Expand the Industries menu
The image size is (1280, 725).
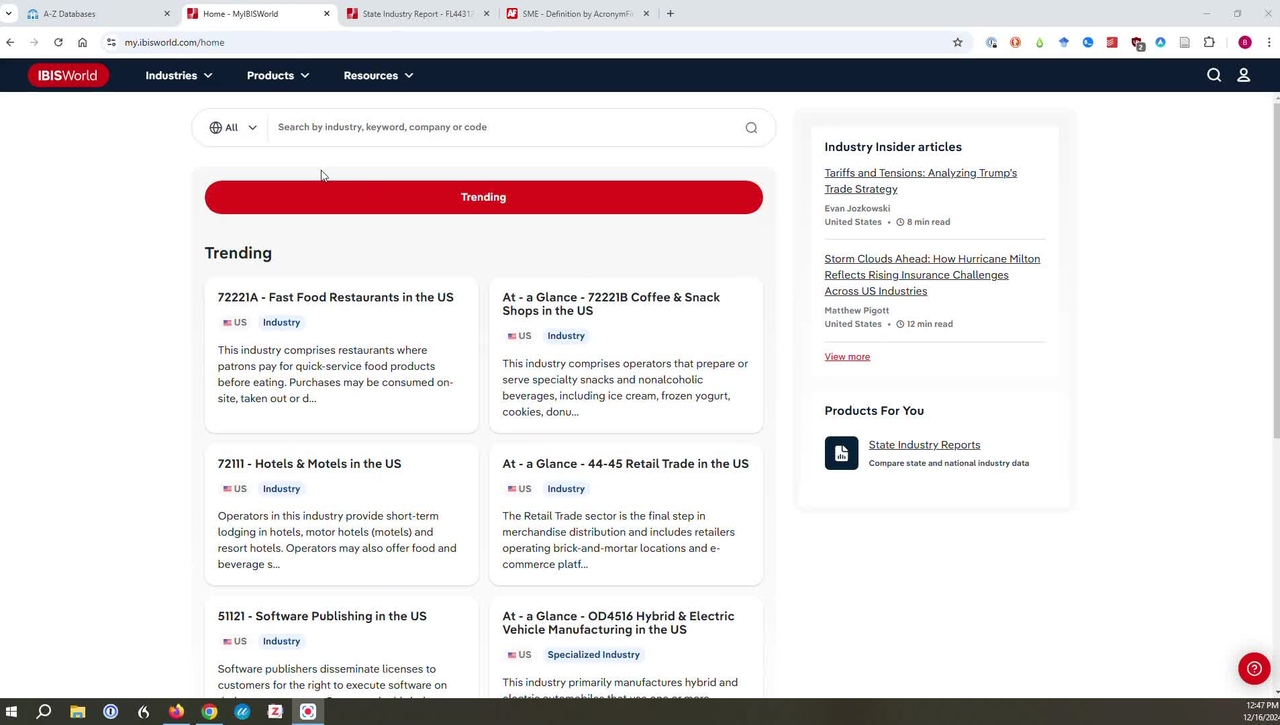(179, 75)
